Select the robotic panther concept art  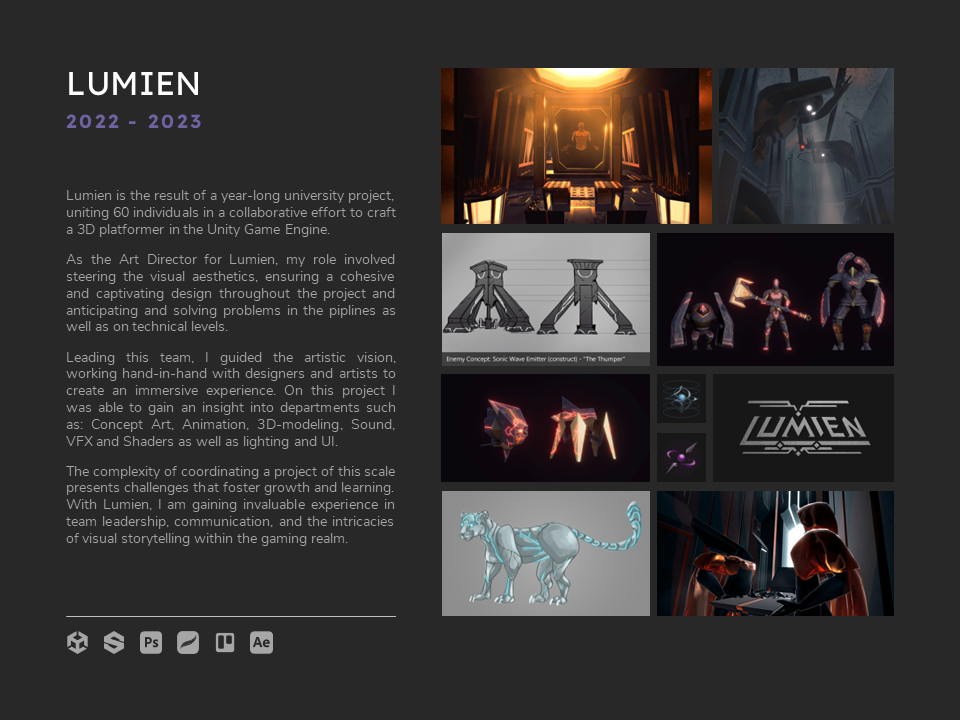click(x=546, y=553)
